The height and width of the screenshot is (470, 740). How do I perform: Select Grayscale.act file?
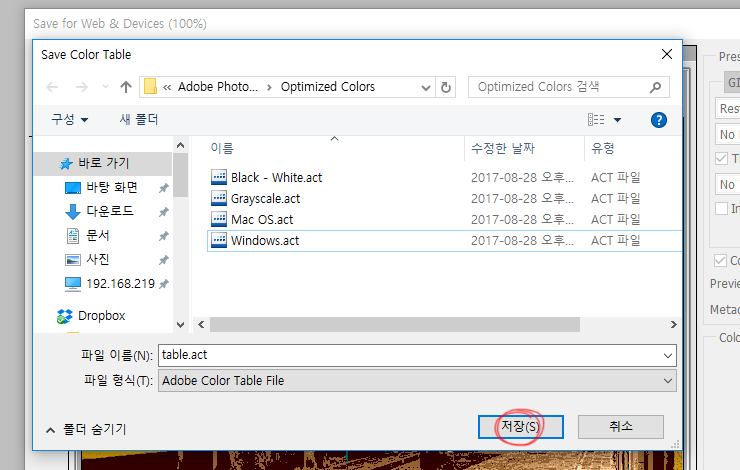pyautogui.click(x=265, y=199)
